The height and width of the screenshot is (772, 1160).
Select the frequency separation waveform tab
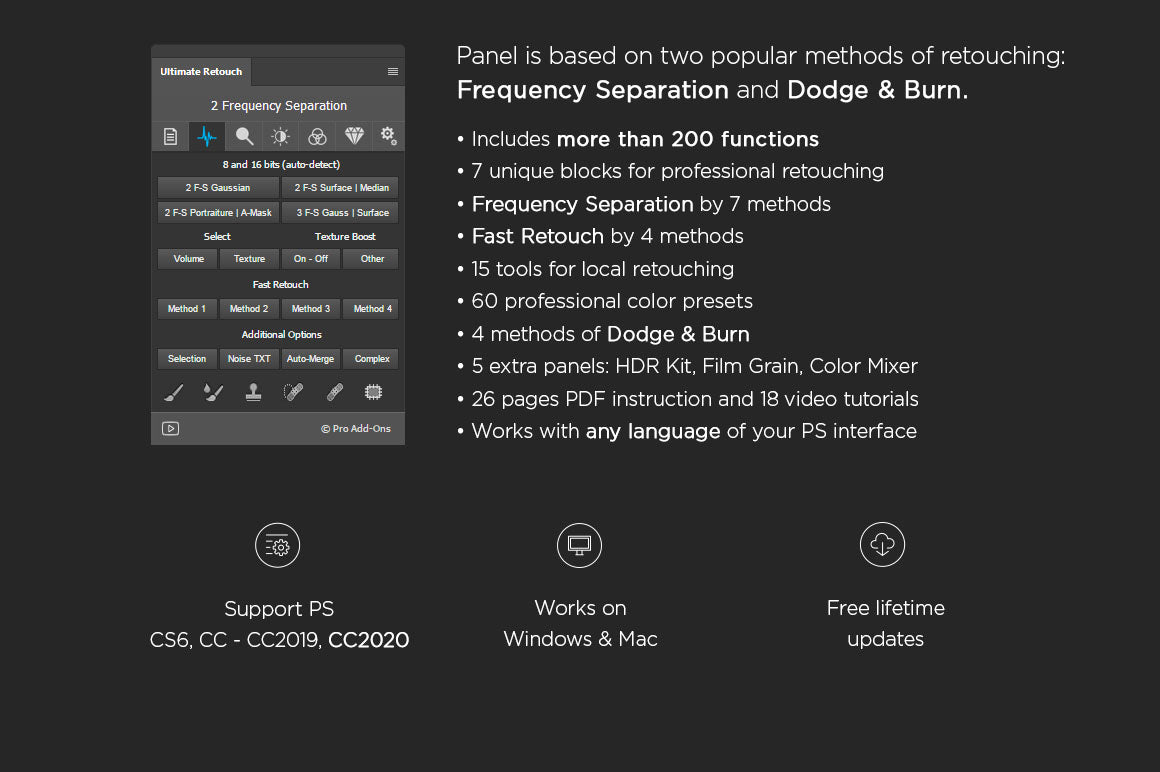coord(207,137)
